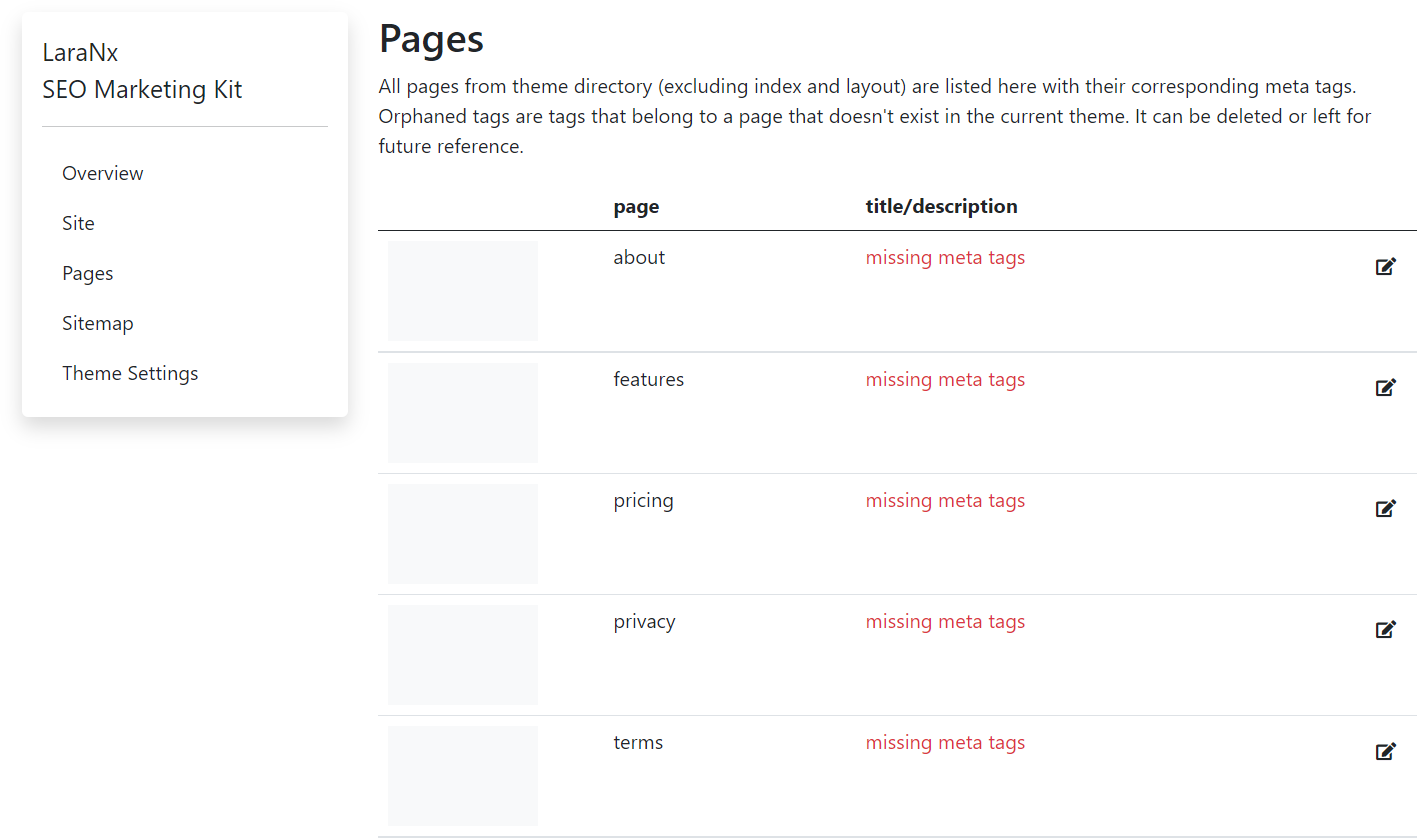
Task: Select missing meta tags on the privacy row
Action: click(945, 621)
